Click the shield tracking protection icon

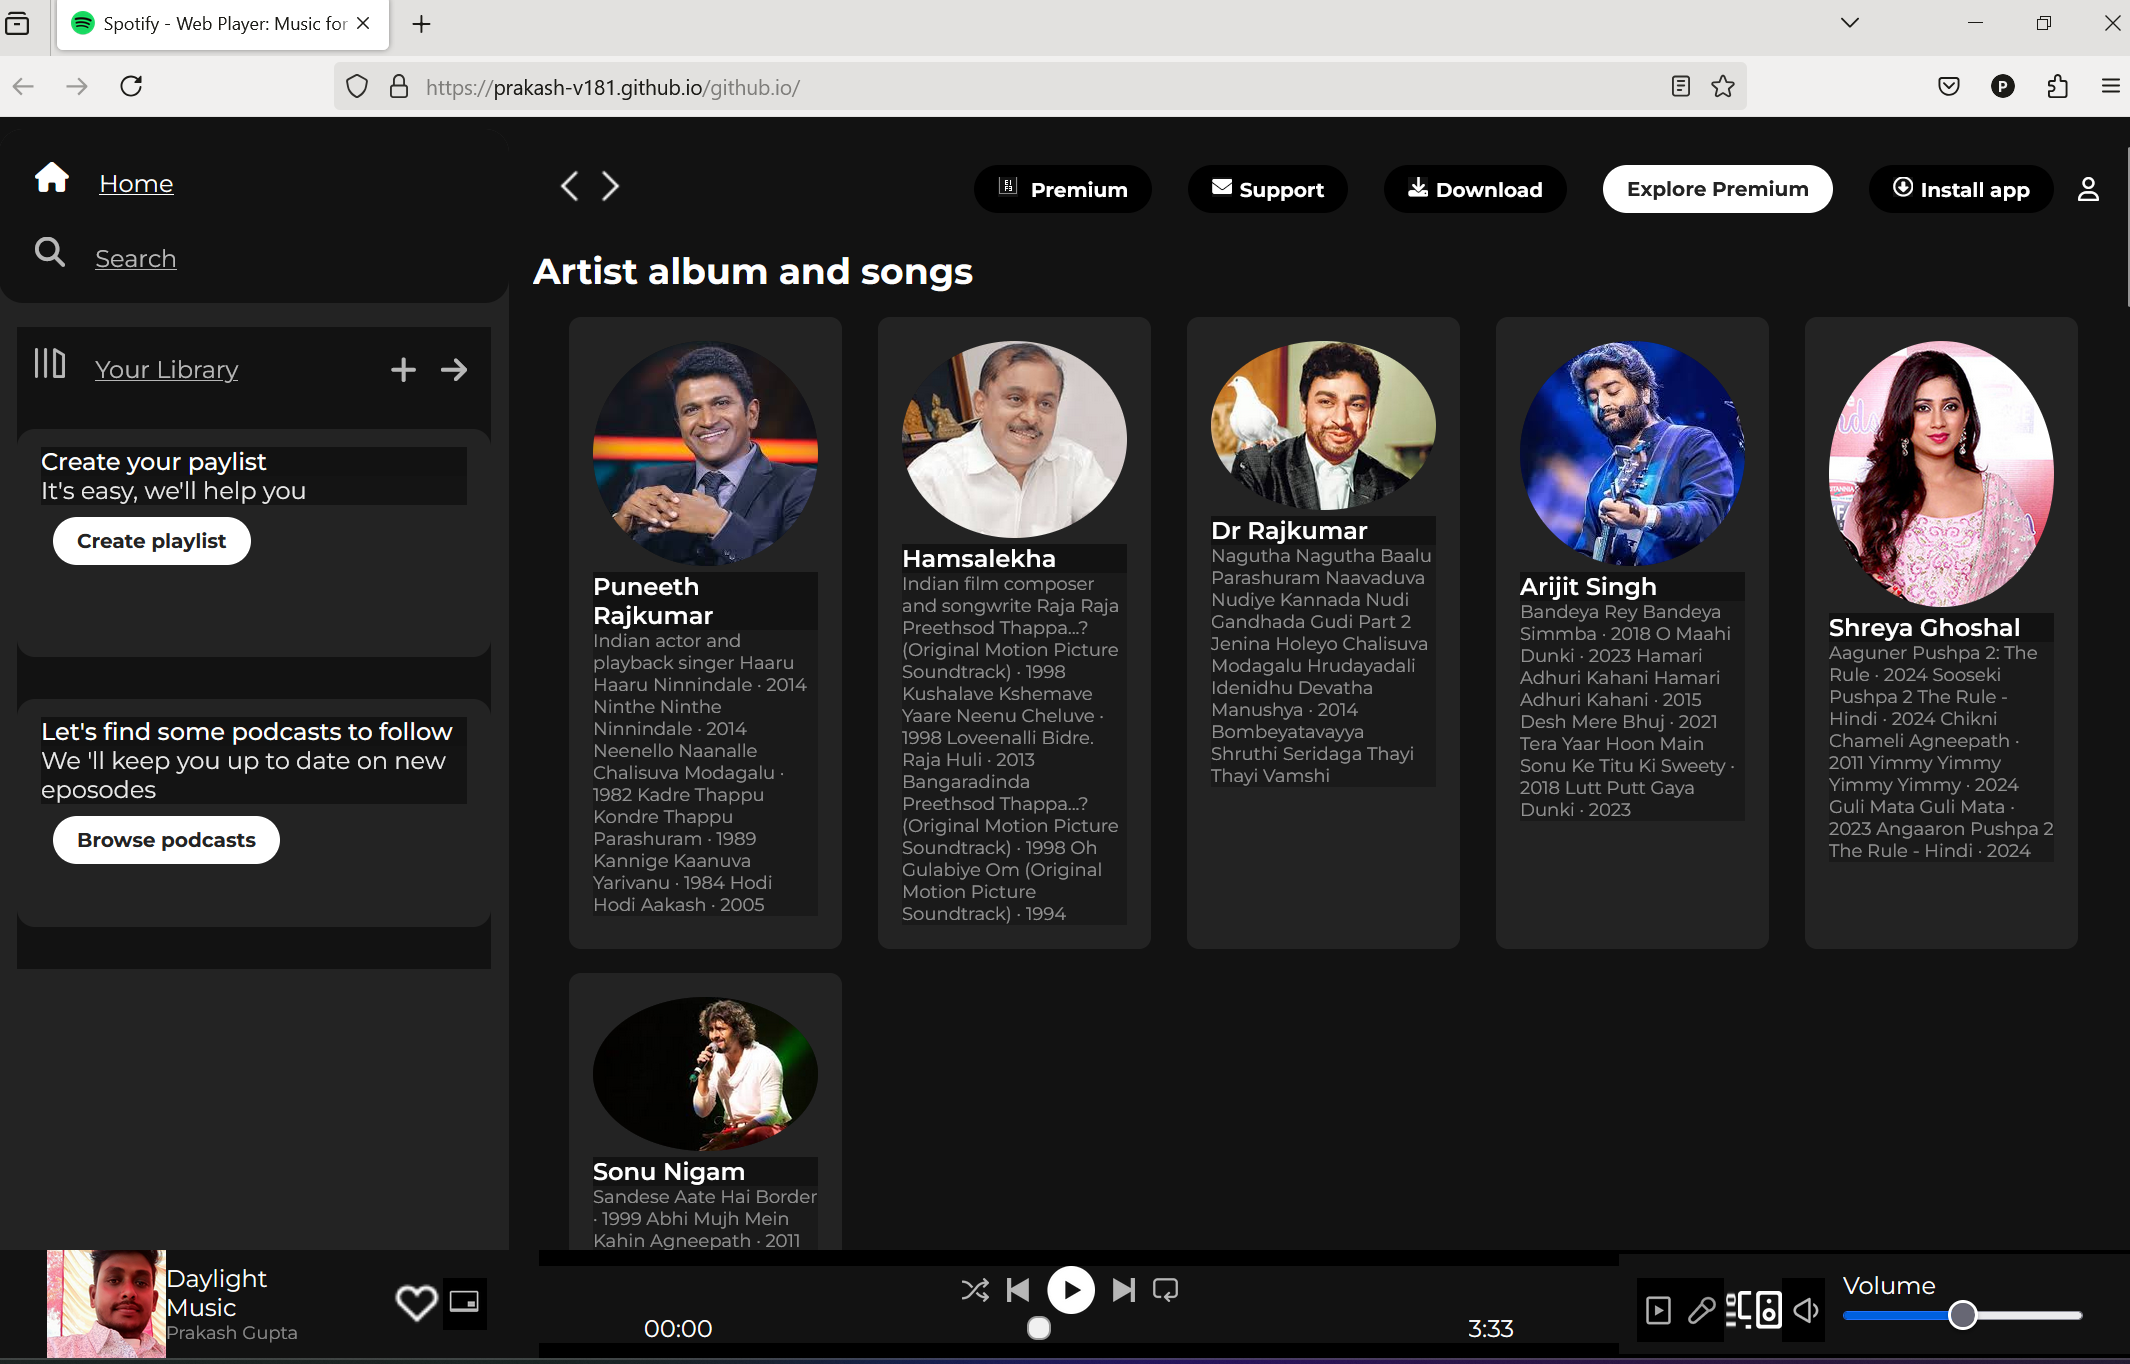point(357,86)
